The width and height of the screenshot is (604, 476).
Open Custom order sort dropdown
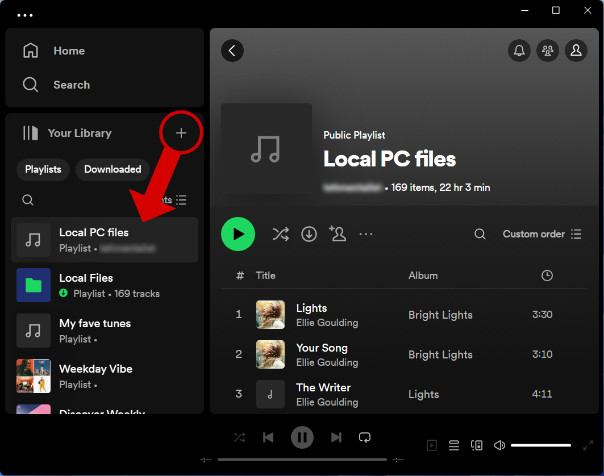pos(542,234)
